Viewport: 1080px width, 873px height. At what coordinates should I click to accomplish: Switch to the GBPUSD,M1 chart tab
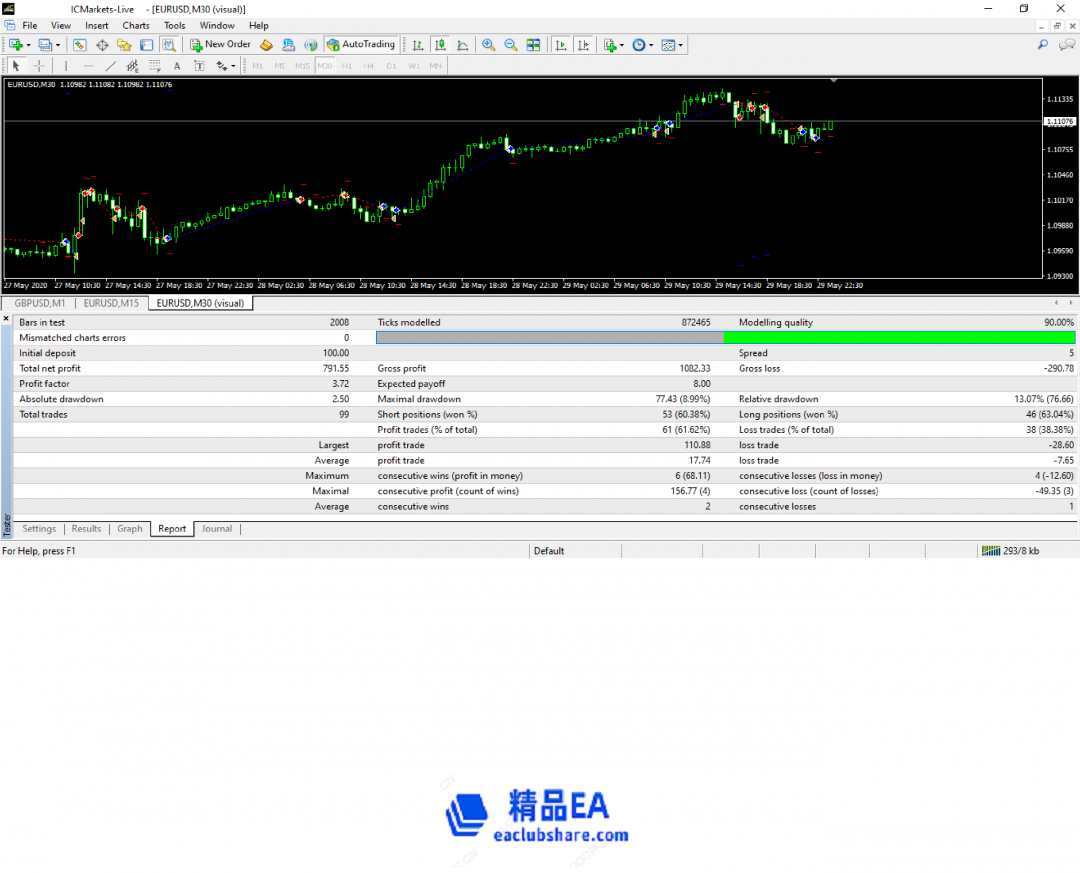click(38, 303)
